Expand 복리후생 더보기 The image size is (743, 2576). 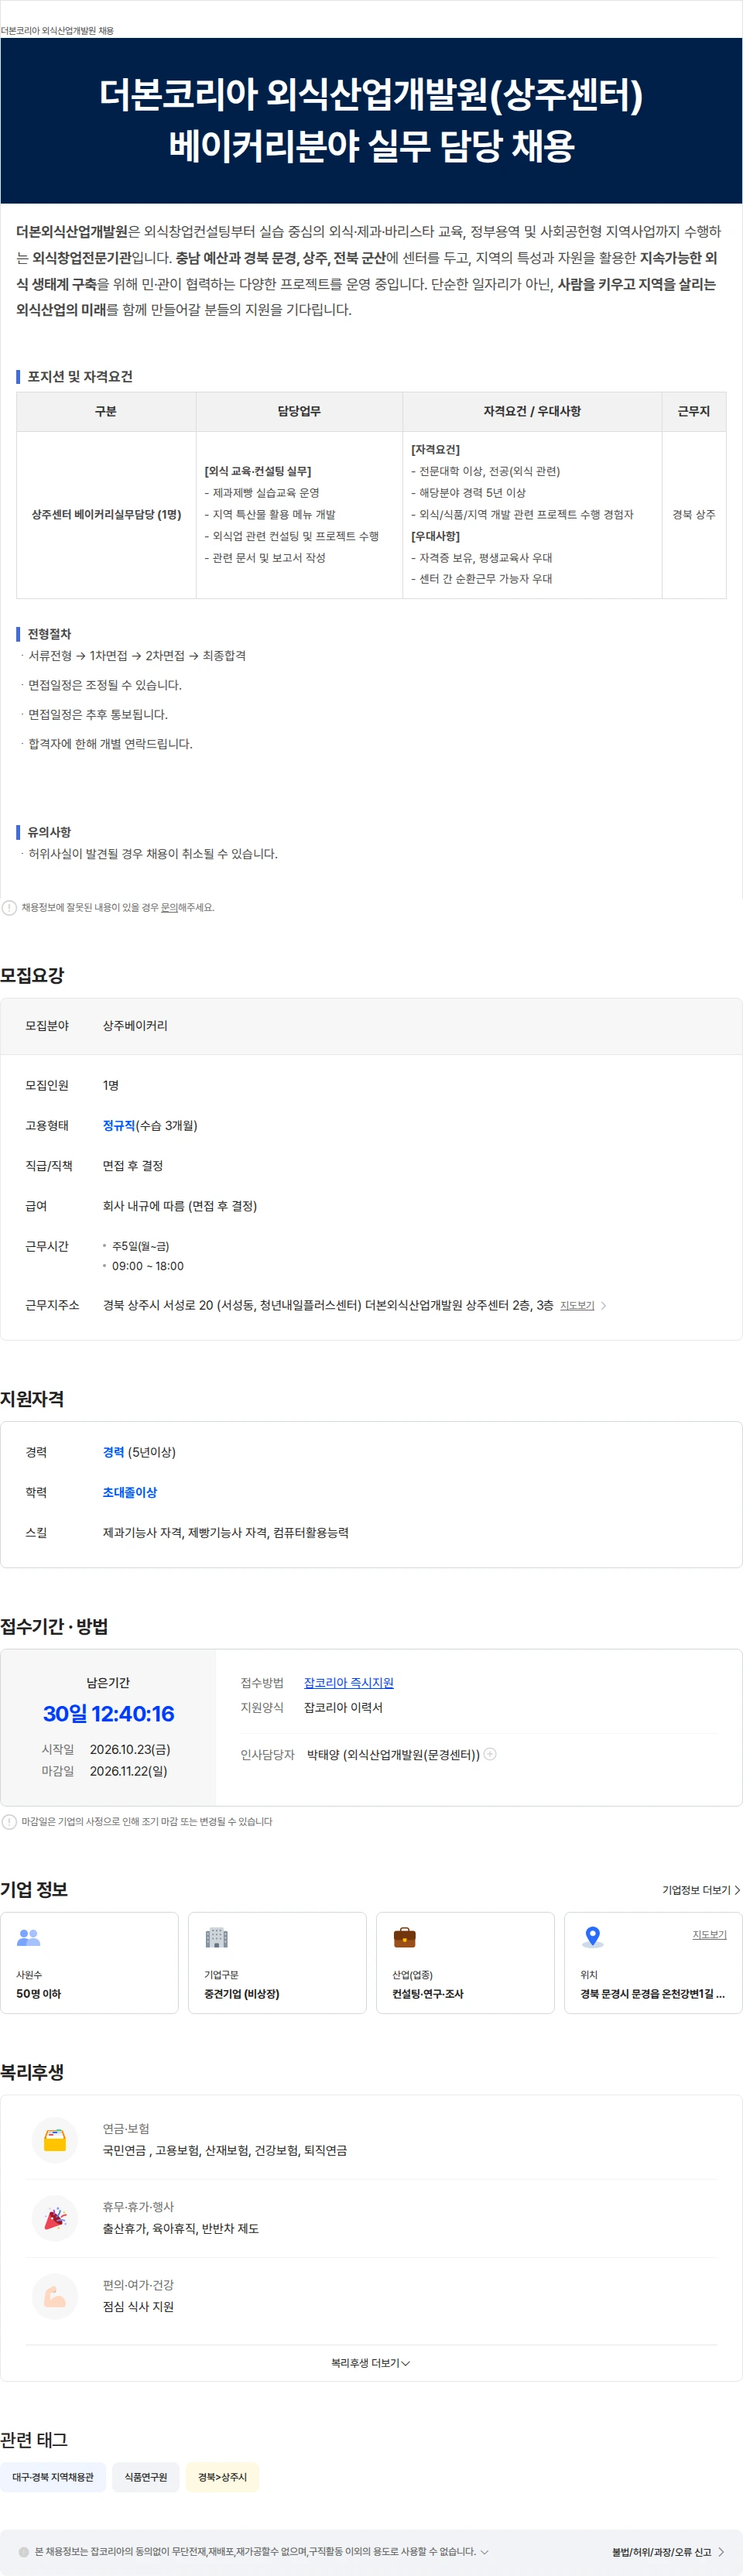(x=371, y=2362)
